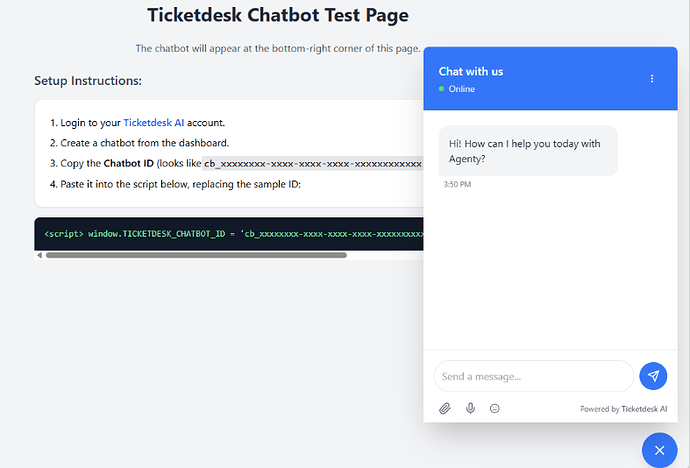Click into the Send a message field
690x468 pixels.
click(533, 376)
